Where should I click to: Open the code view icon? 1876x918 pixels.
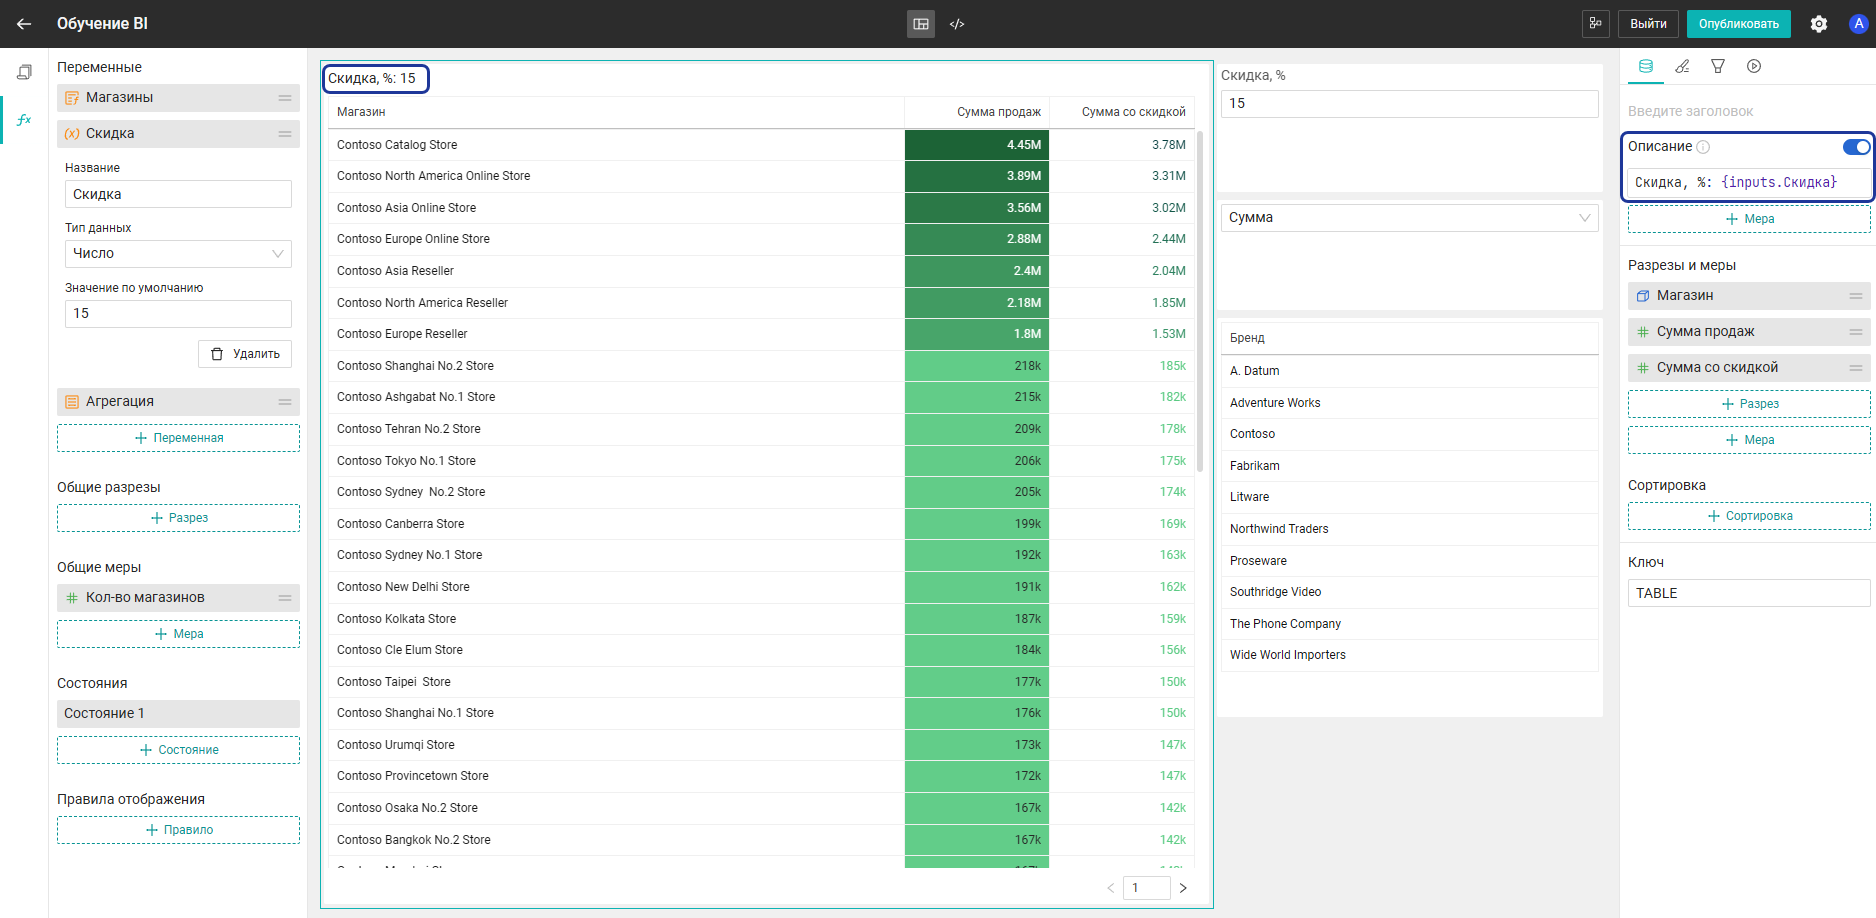[x=957, y=24]
